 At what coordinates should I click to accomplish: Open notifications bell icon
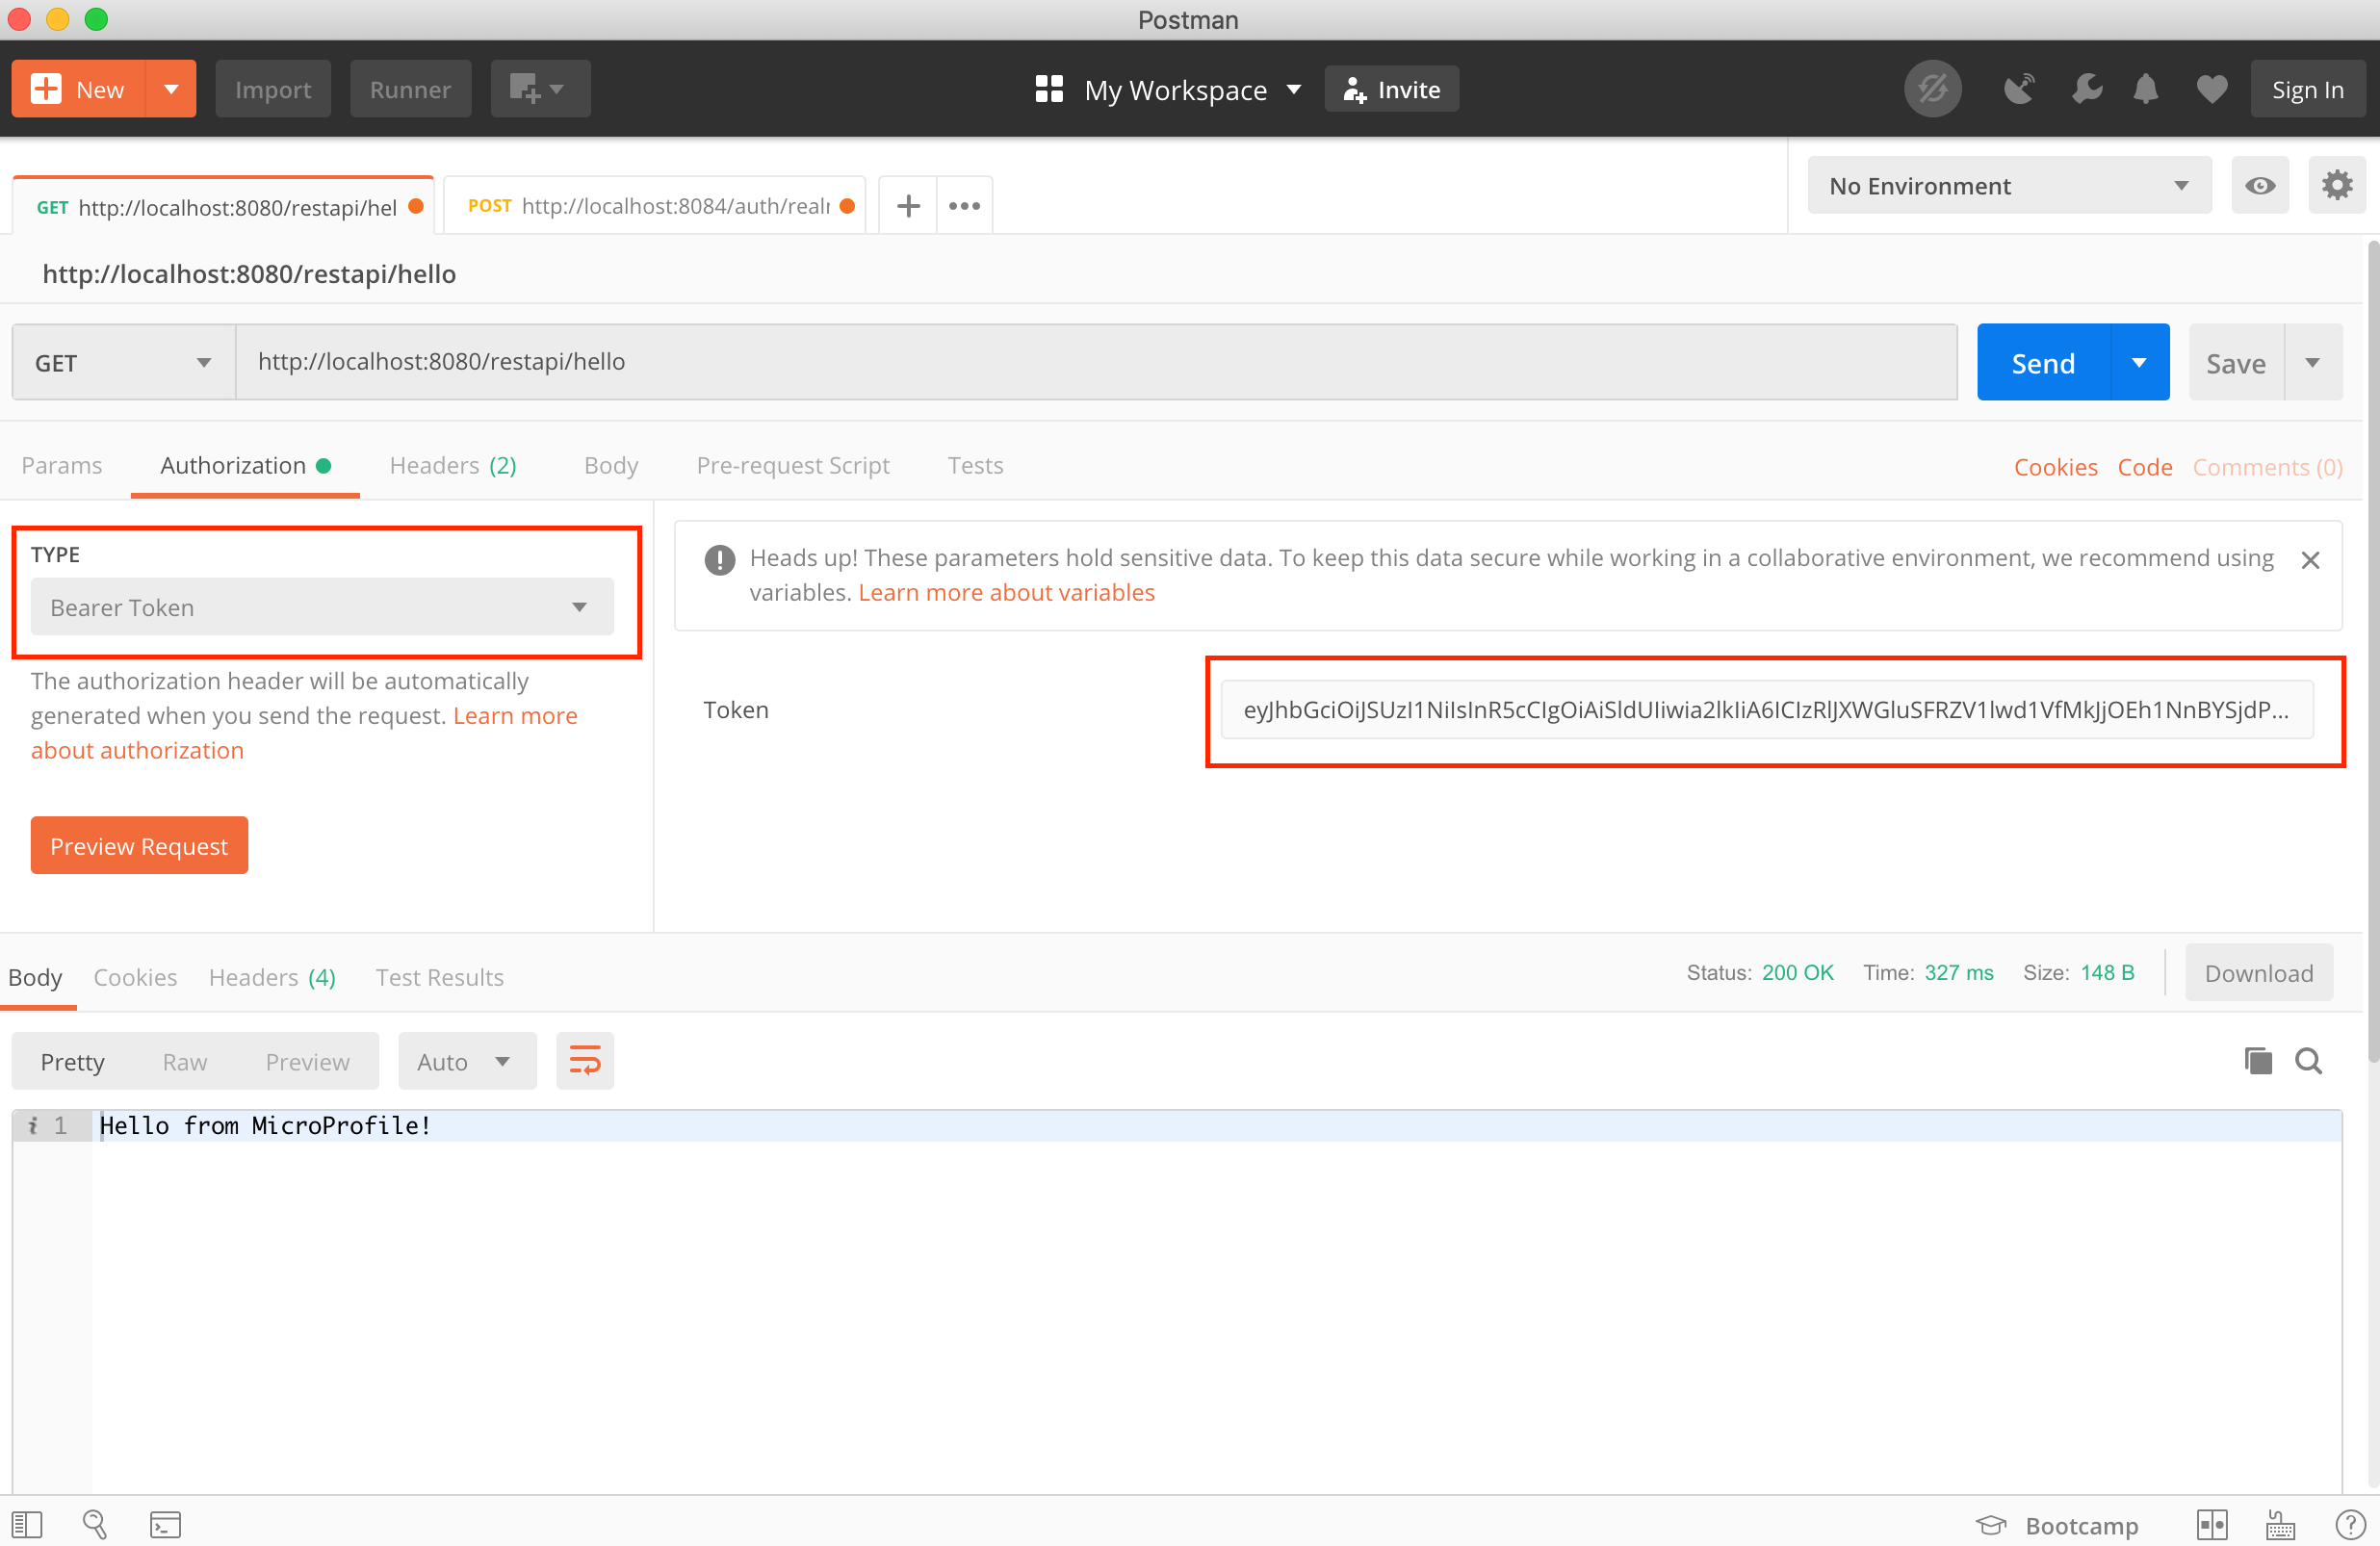(x=2145, y=90)
